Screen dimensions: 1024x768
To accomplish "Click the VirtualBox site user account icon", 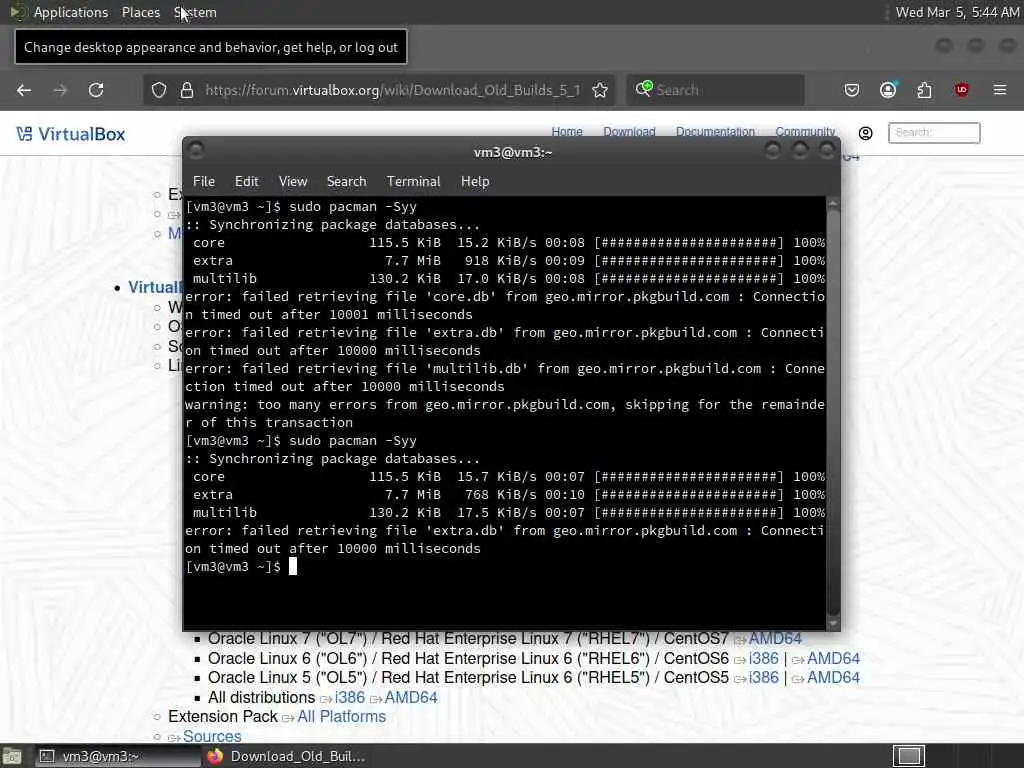I will (865, 133).
